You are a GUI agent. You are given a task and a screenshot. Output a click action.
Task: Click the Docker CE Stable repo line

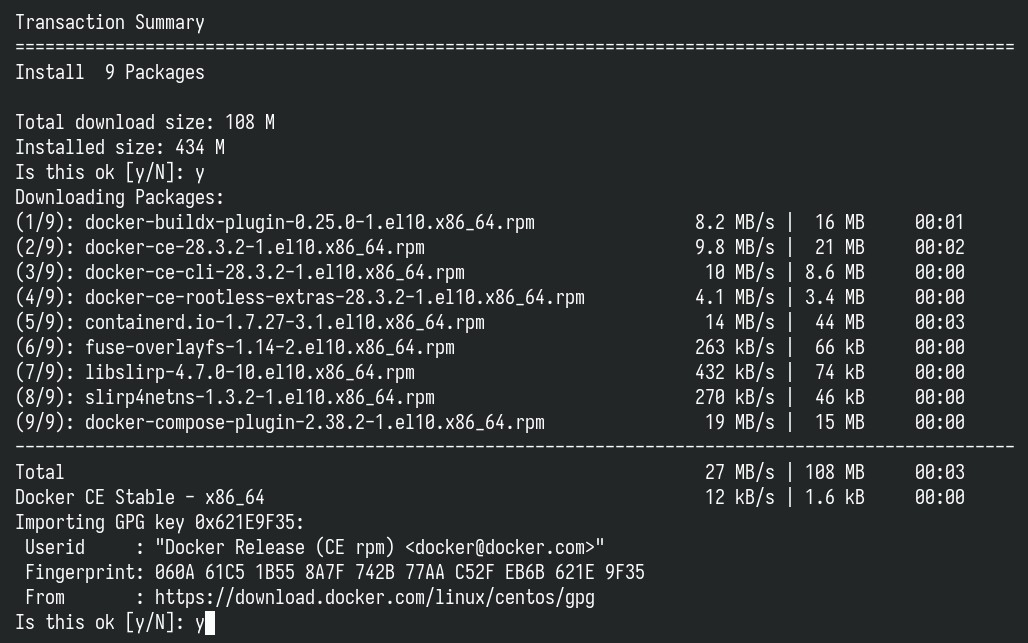click(490, 497)
